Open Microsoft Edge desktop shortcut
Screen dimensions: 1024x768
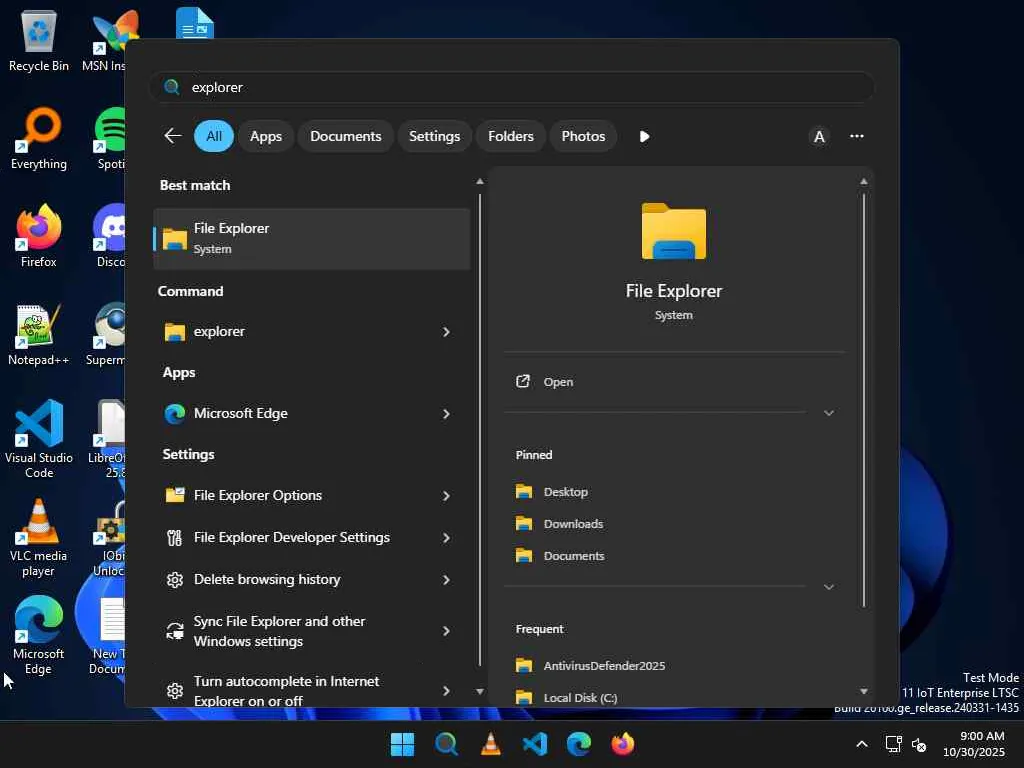[x=39, y=635]
